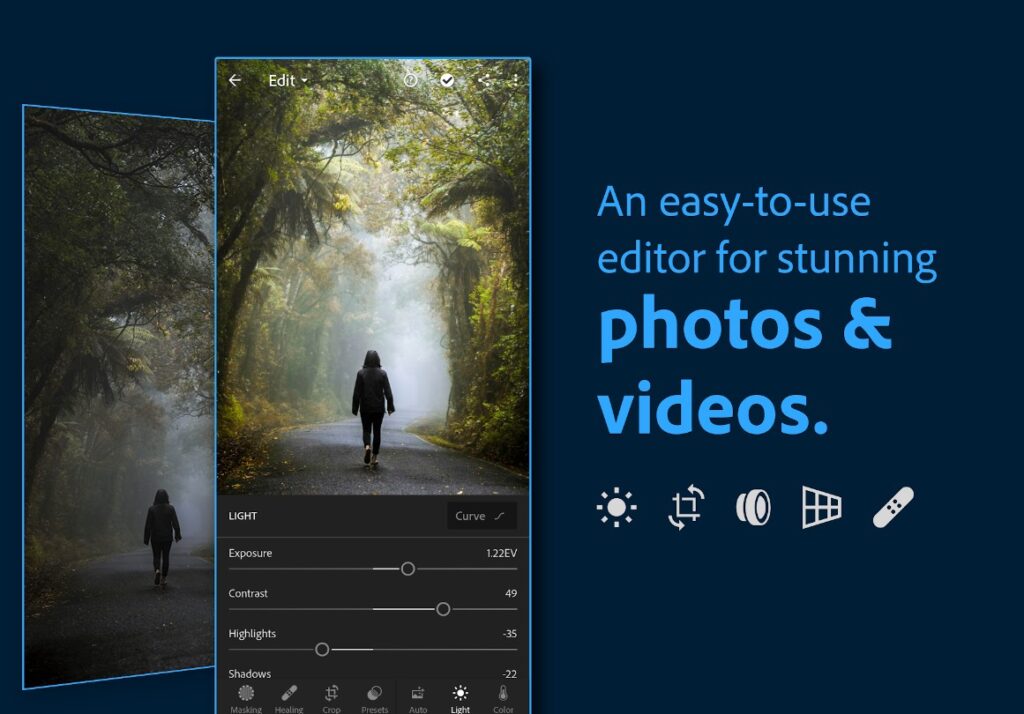This screenshot has height=714, width=1024.
Task: Click the perspective geometry icon graphic
Action: point(821,507)
